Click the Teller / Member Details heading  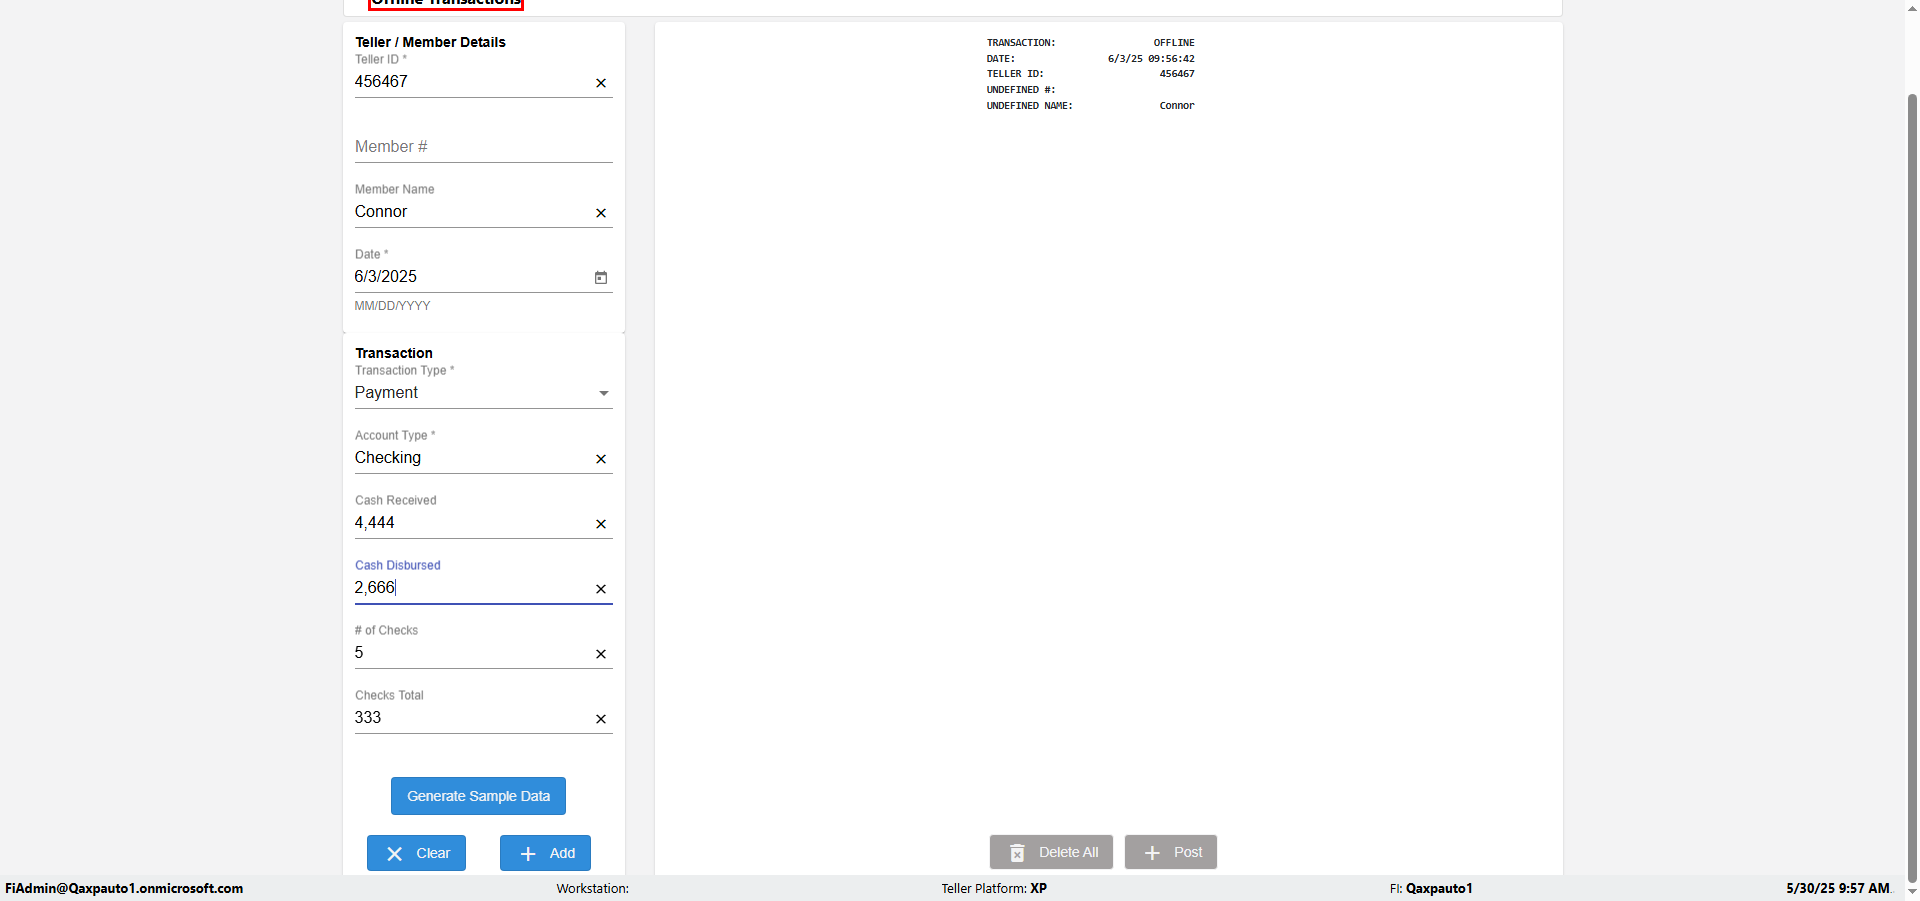(430, 42)
